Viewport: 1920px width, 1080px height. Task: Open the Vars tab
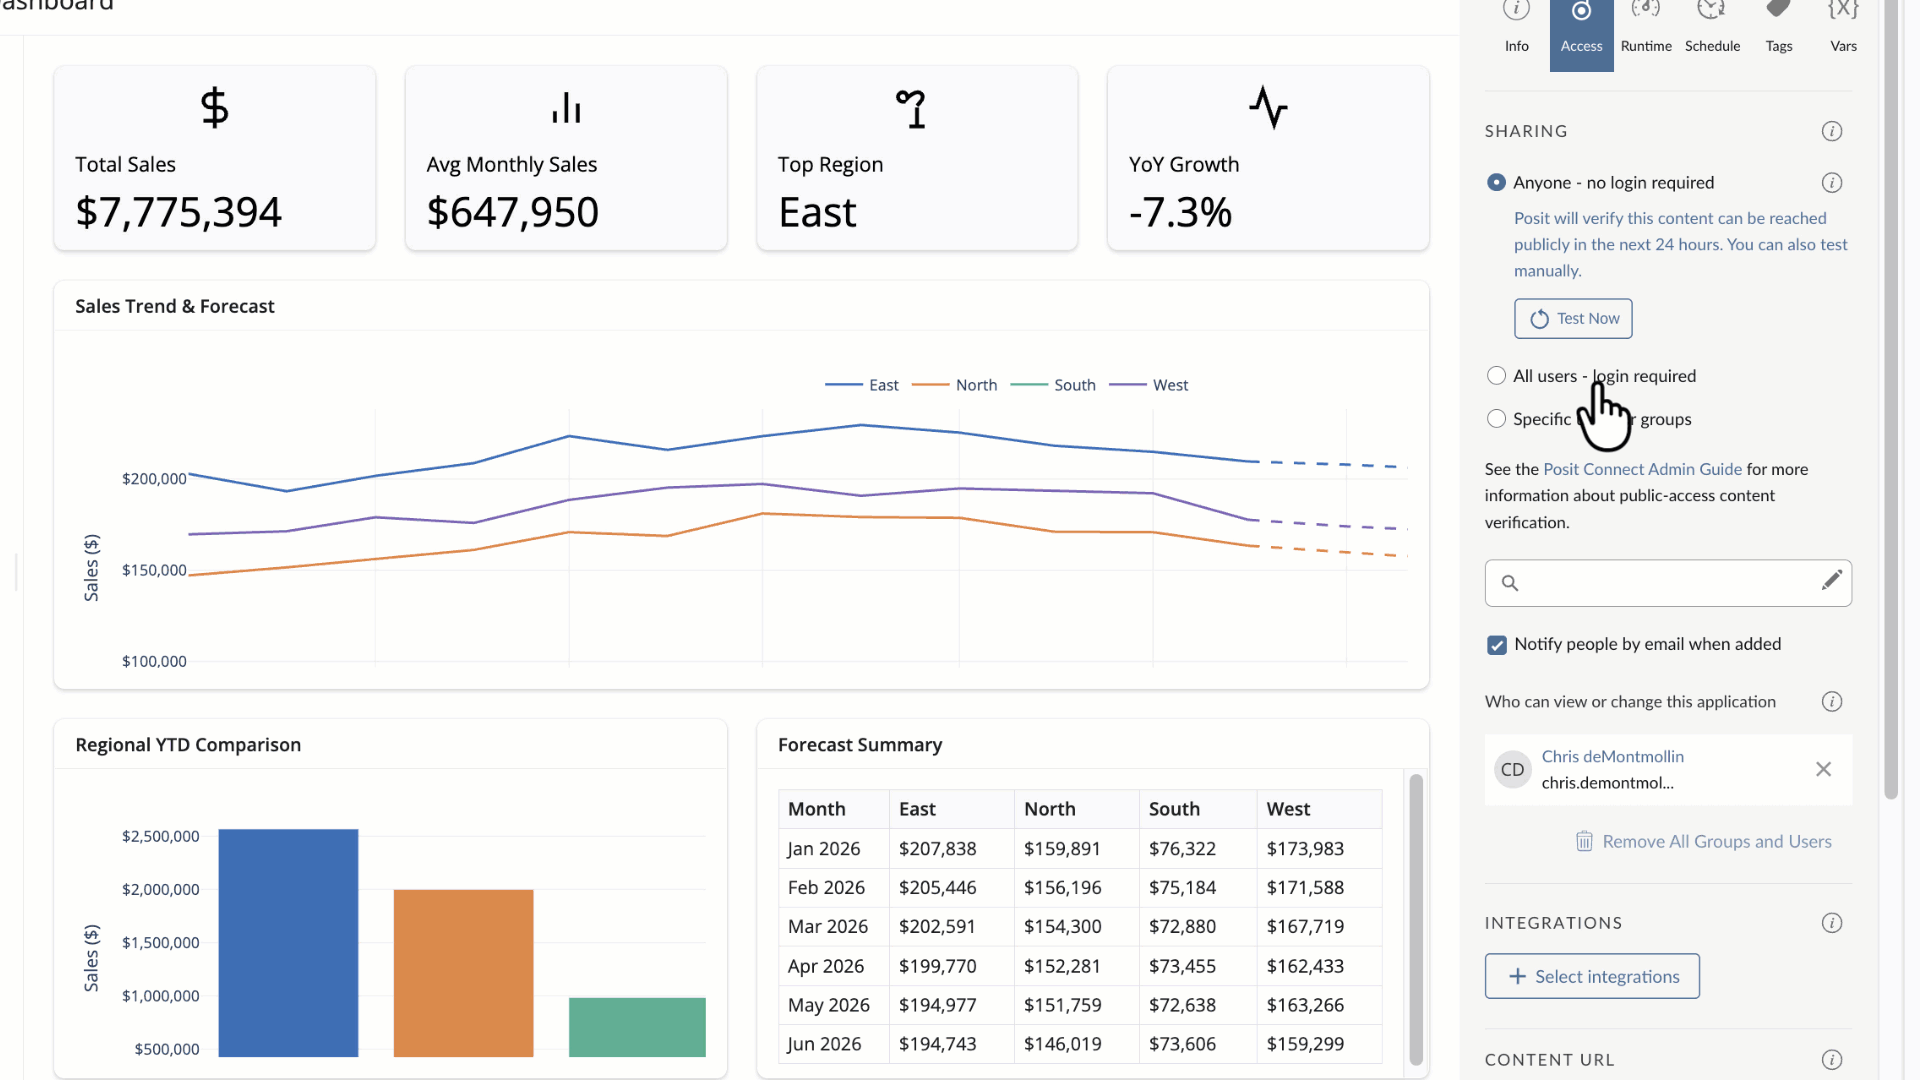coord(1843,26)
